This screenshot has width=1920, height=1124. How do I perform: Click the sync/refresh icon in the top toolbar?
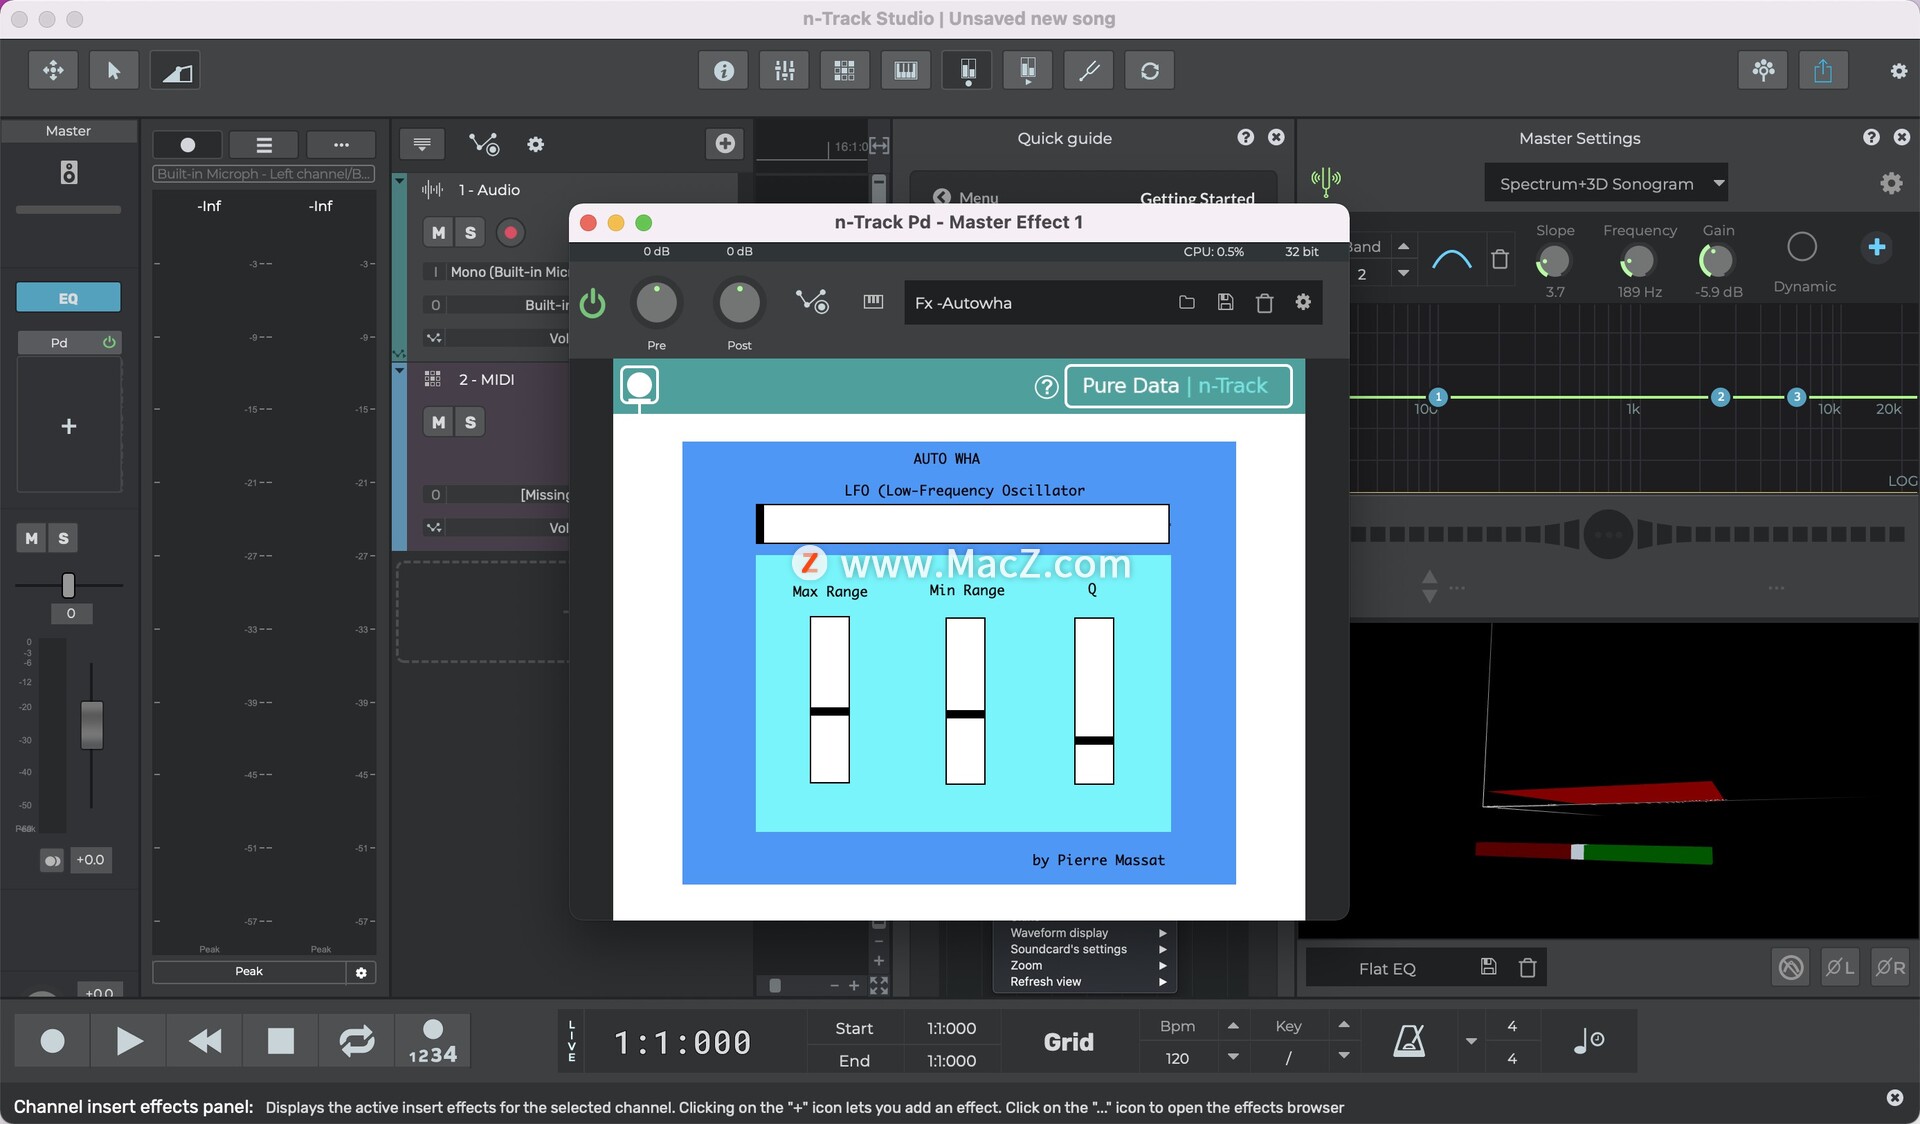point(1150,70)
